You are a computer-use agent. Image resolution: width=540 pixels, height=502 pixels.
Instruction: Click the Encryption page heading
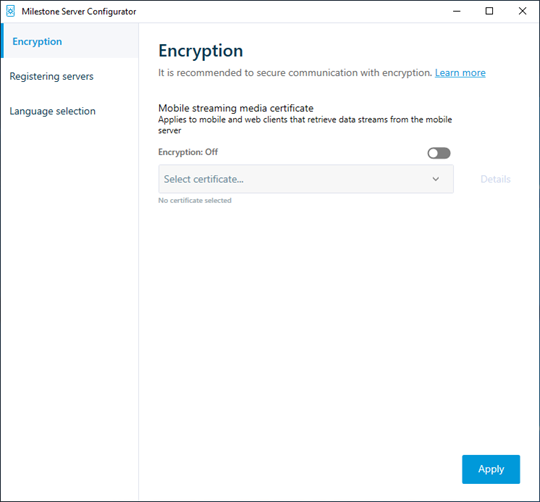coord(200,51)
